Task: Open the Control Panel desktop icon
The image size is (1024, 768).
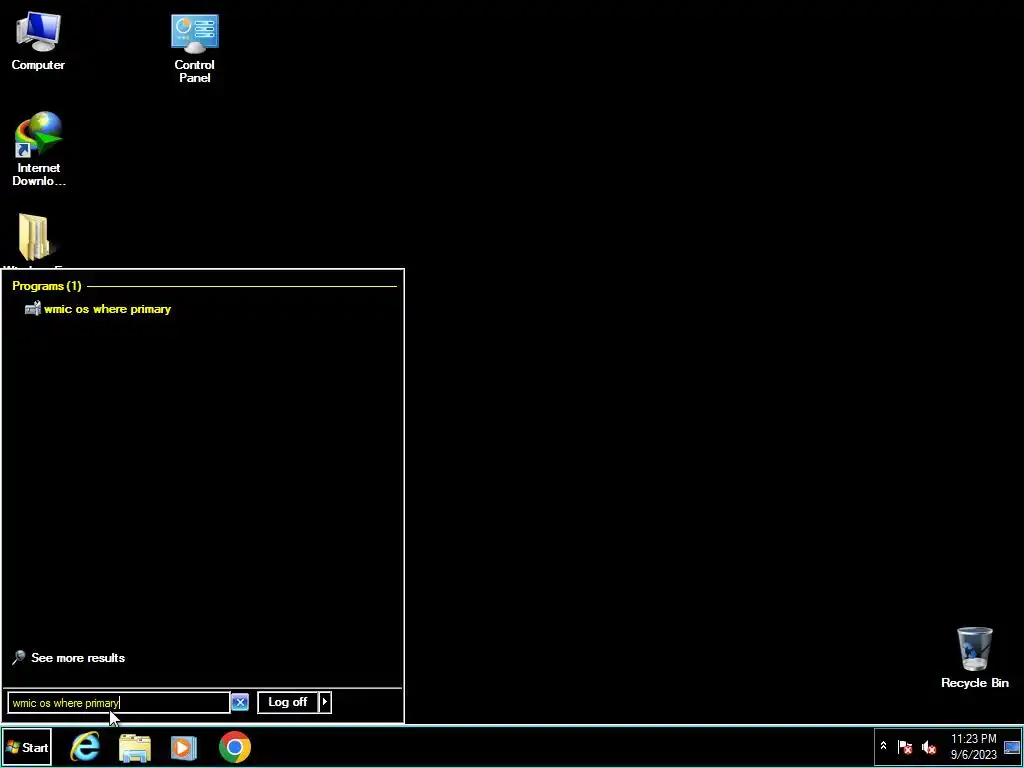Action: (x=195, y=47)
